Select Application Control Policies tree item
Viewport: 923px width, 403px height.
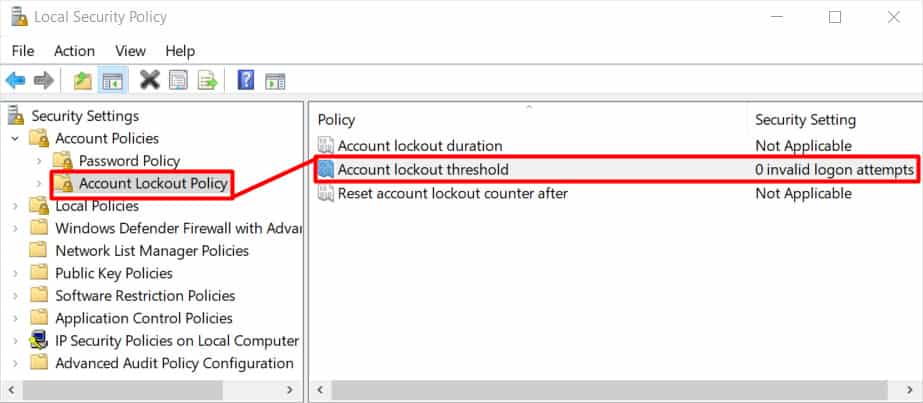tap(144, 318)
